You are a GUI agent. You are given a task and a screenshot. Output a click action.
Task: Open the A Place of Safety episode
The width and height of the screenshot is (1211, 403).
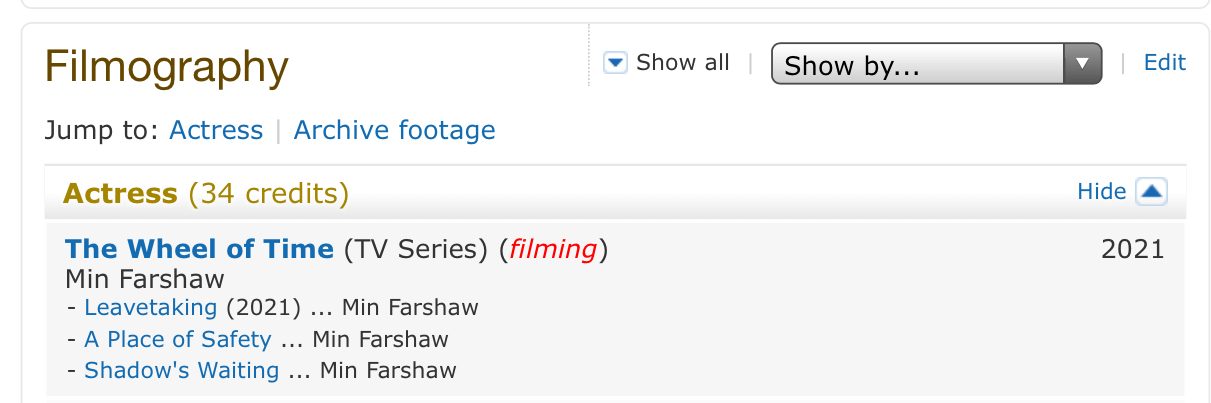pyautogui.click(x=178, y=339)
